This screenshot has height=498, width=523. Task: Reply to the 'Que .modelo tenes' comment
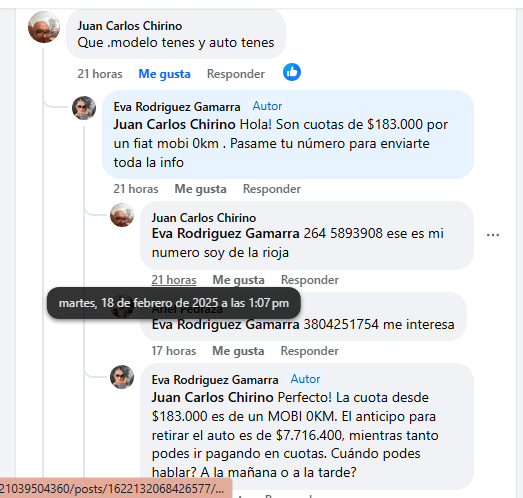click(236, 74)
